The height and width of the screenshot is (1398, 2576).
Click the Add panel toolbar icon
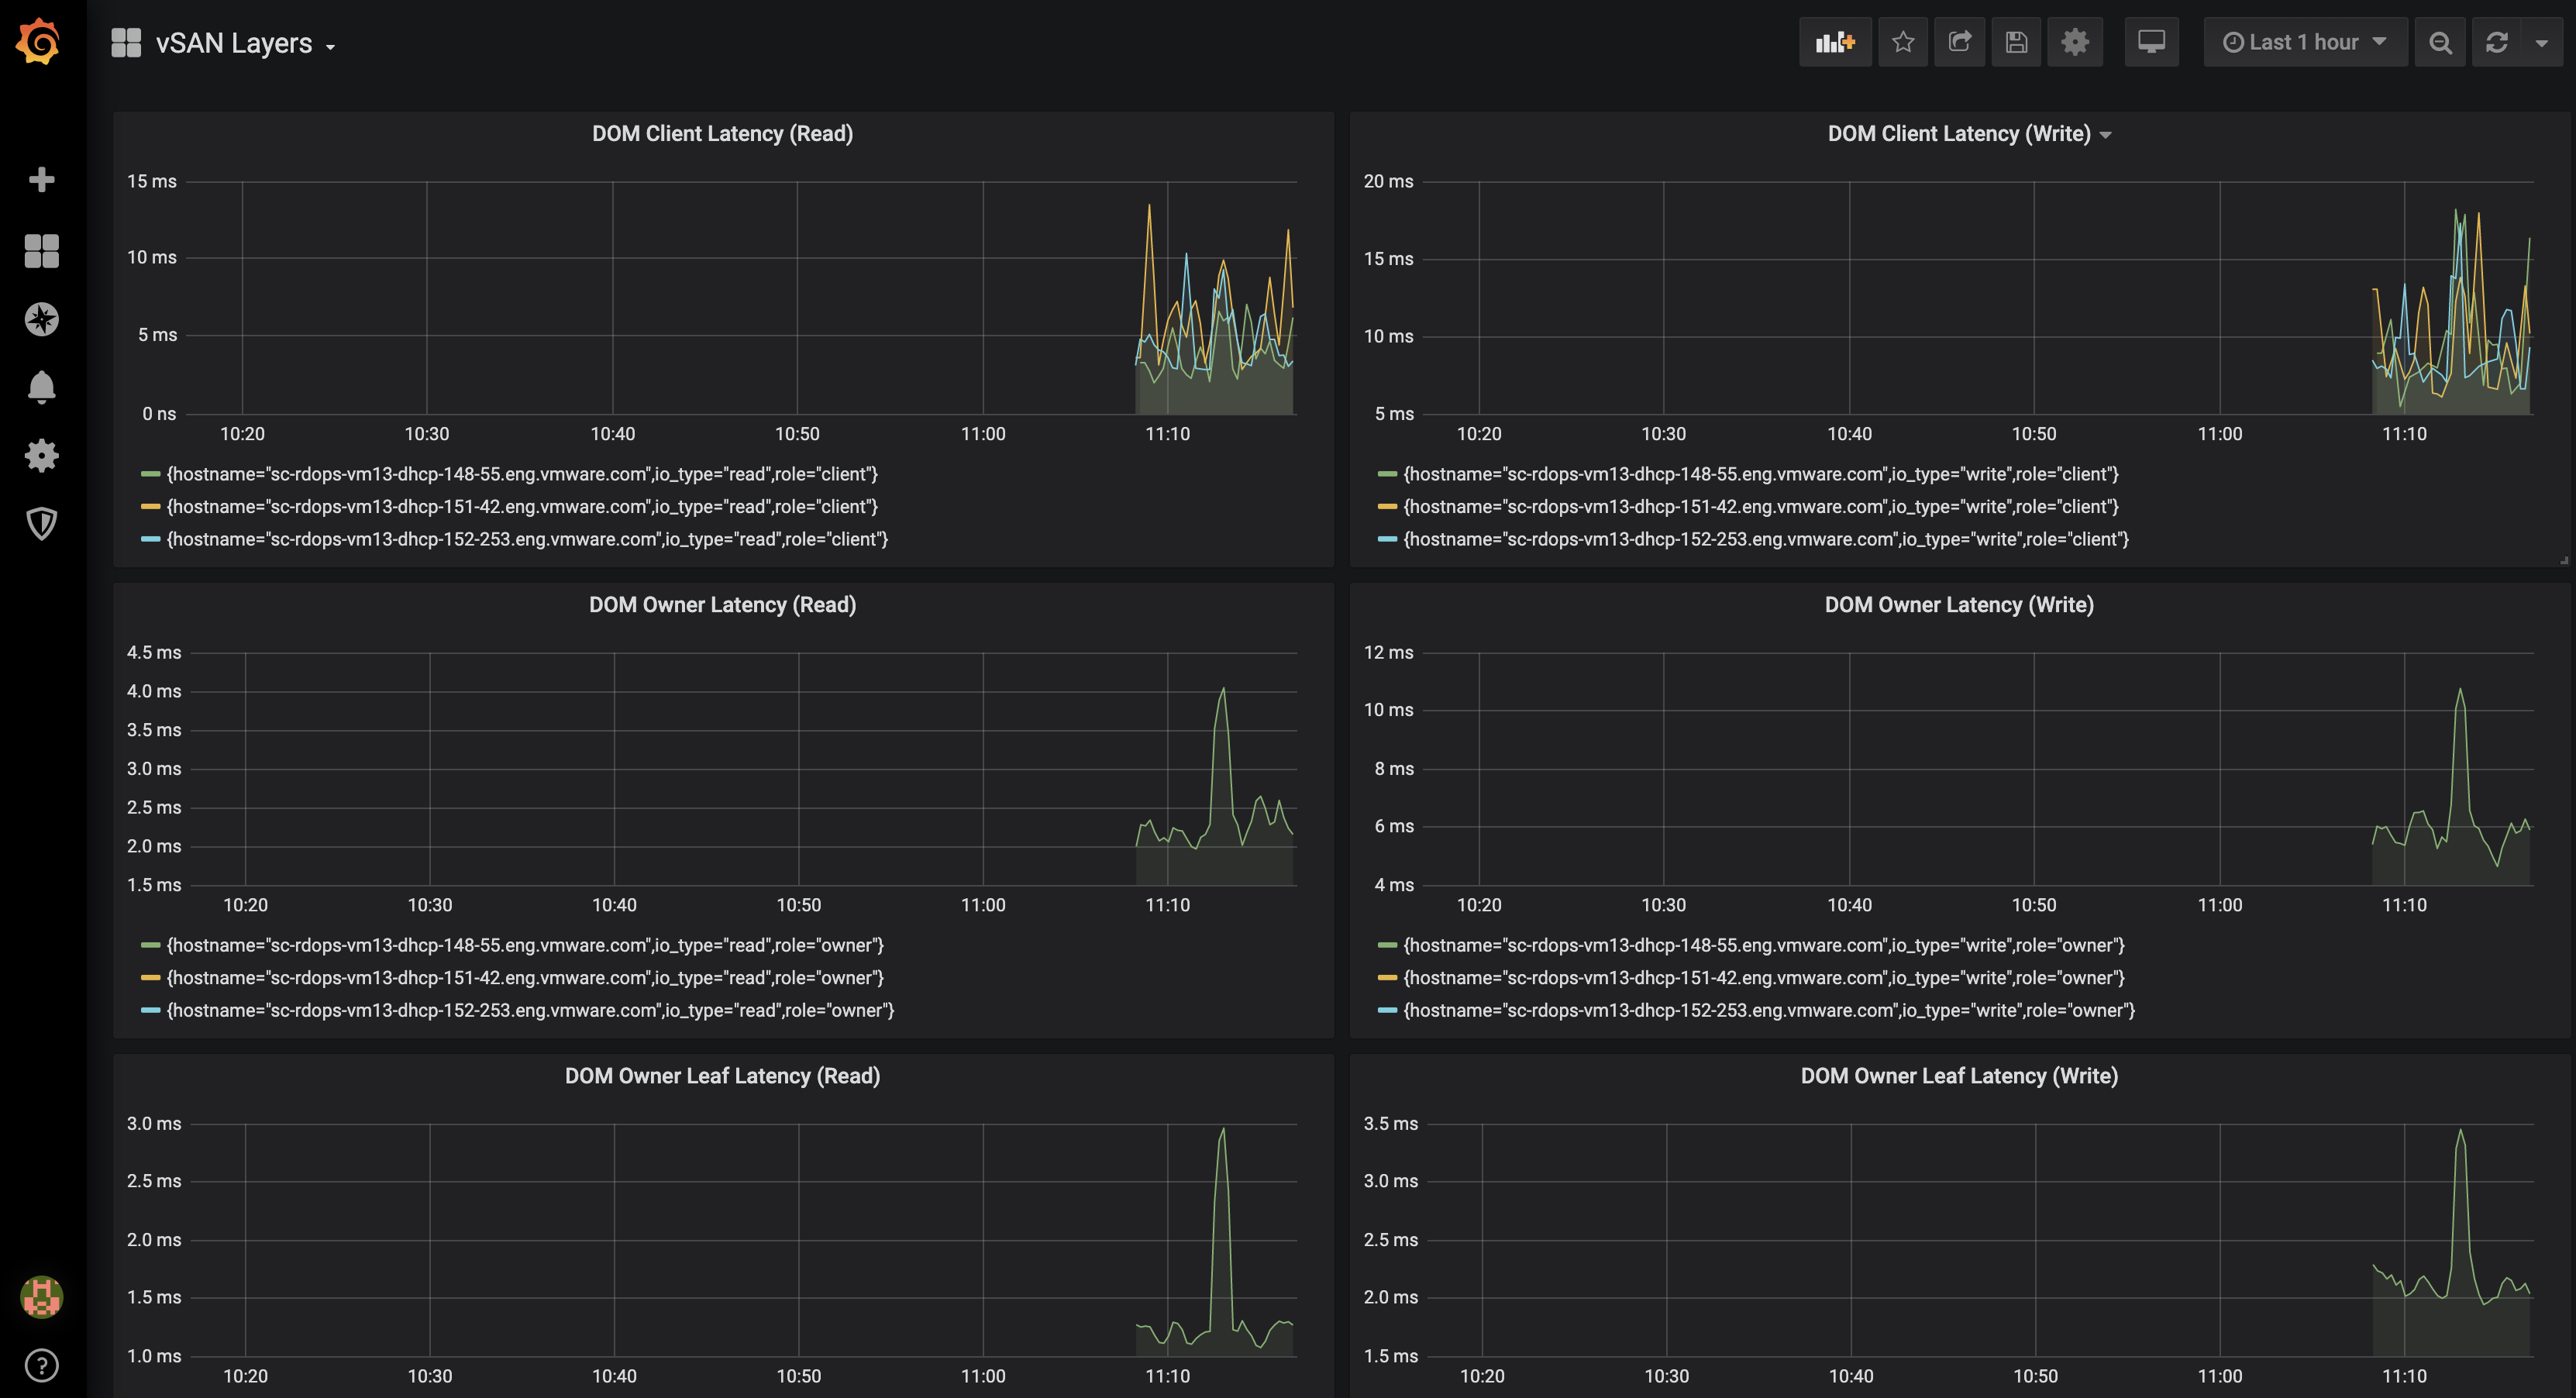[x=1835, y=42]
